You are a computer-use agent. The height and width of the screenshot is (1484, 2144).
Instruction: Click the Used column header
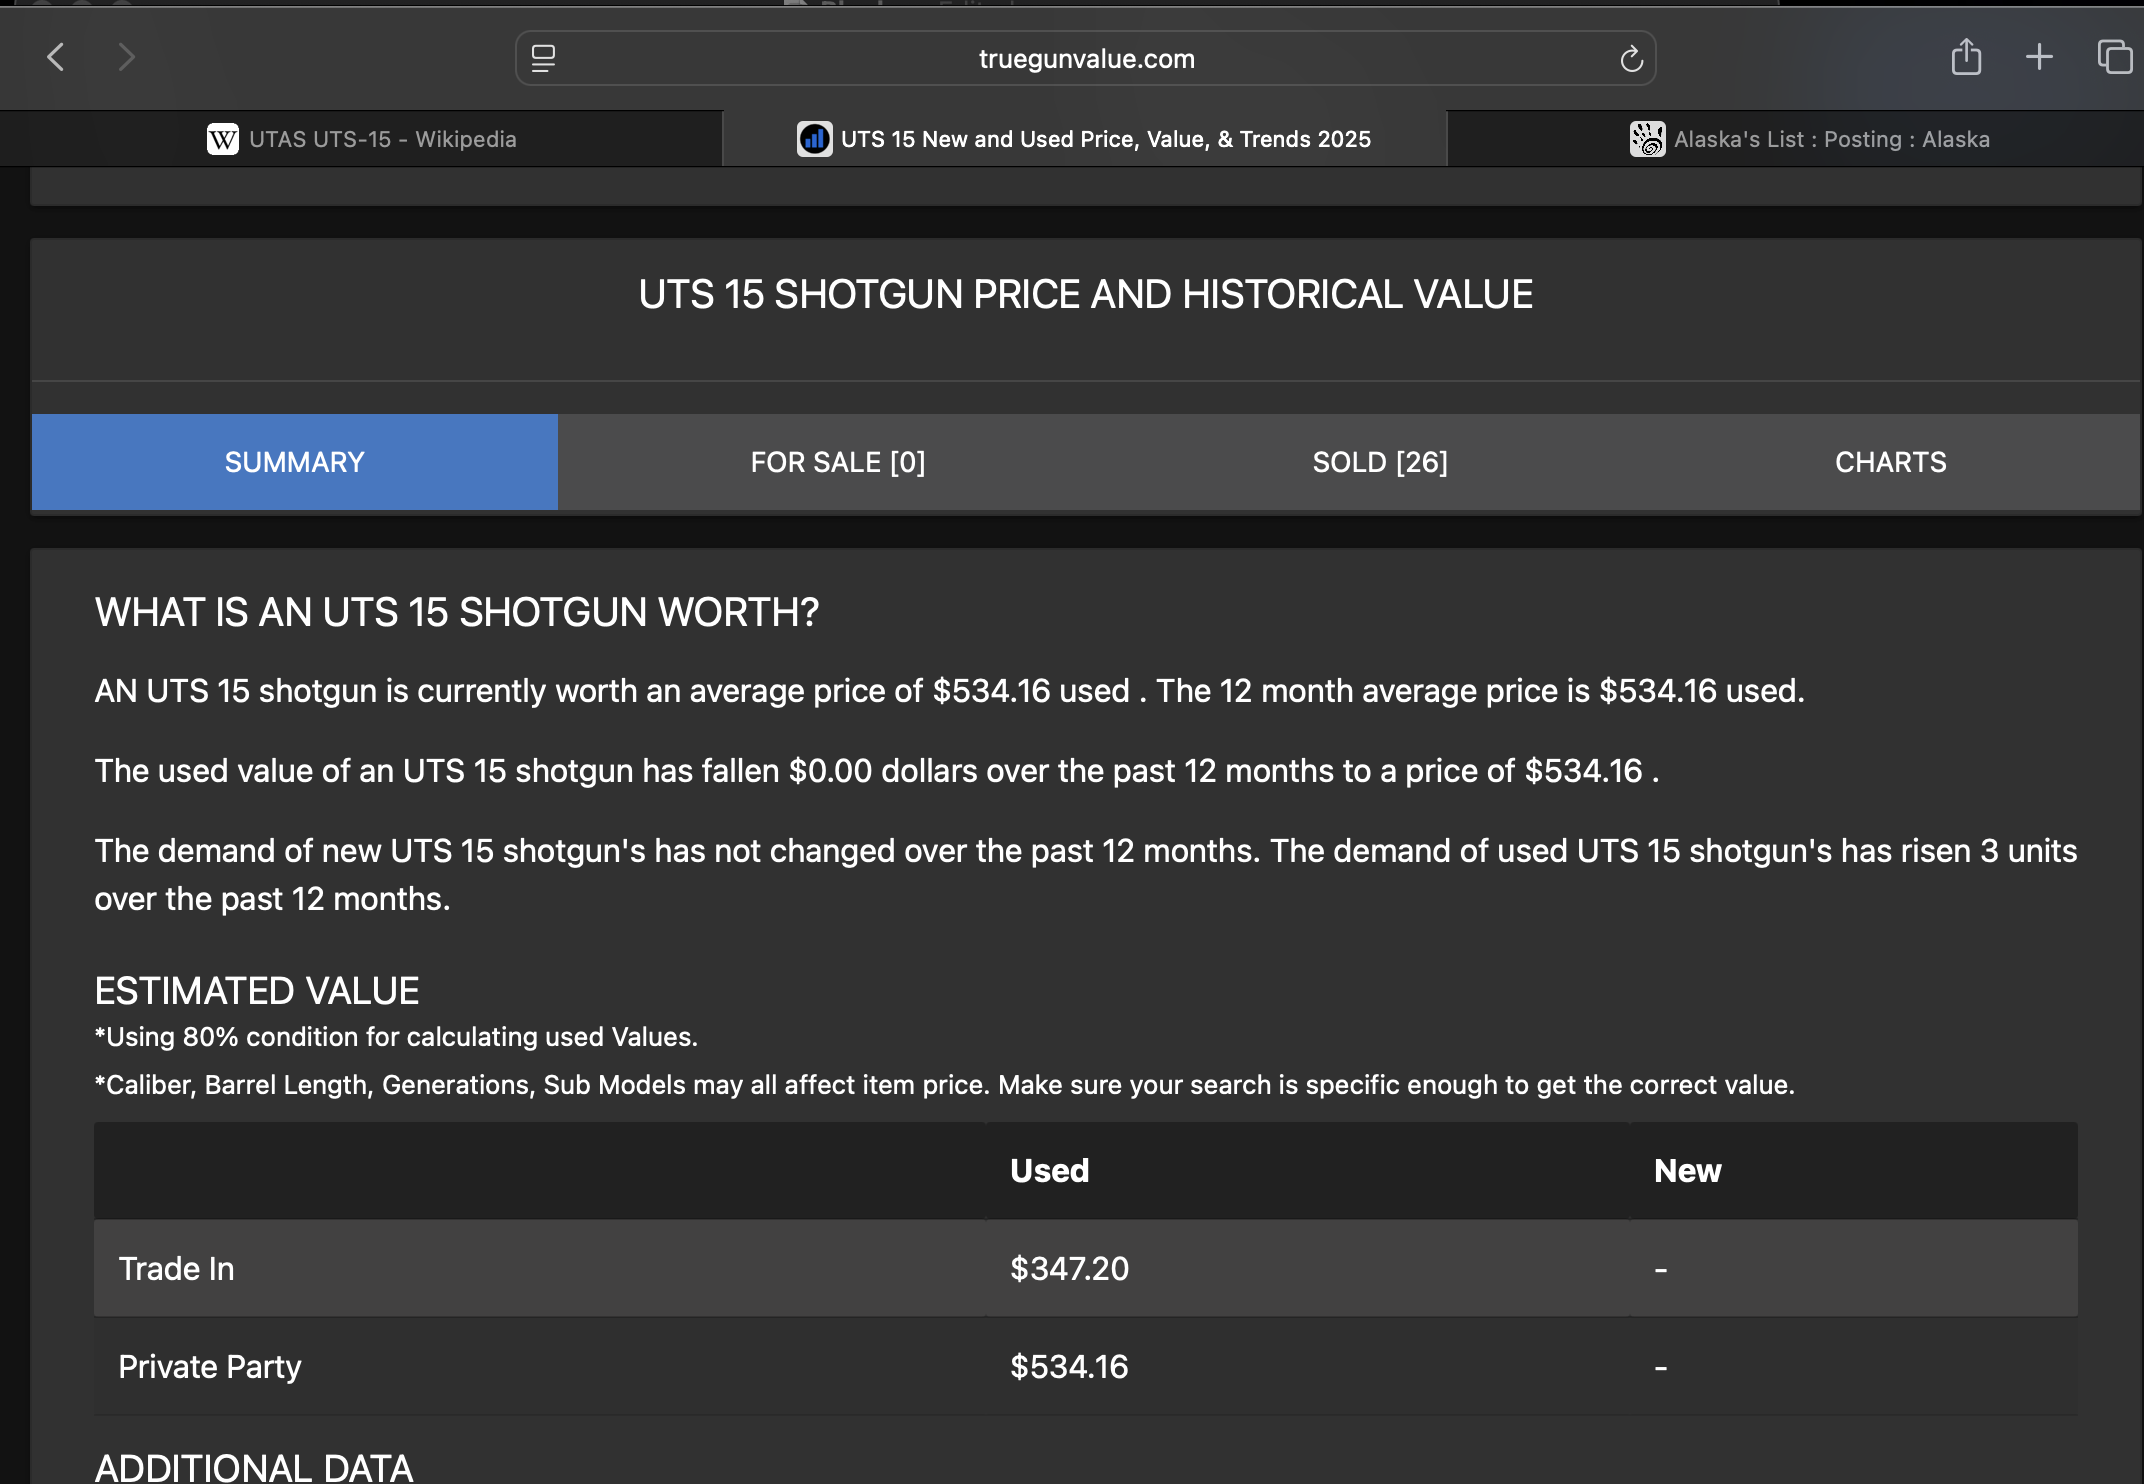tap(1049, 1170)
